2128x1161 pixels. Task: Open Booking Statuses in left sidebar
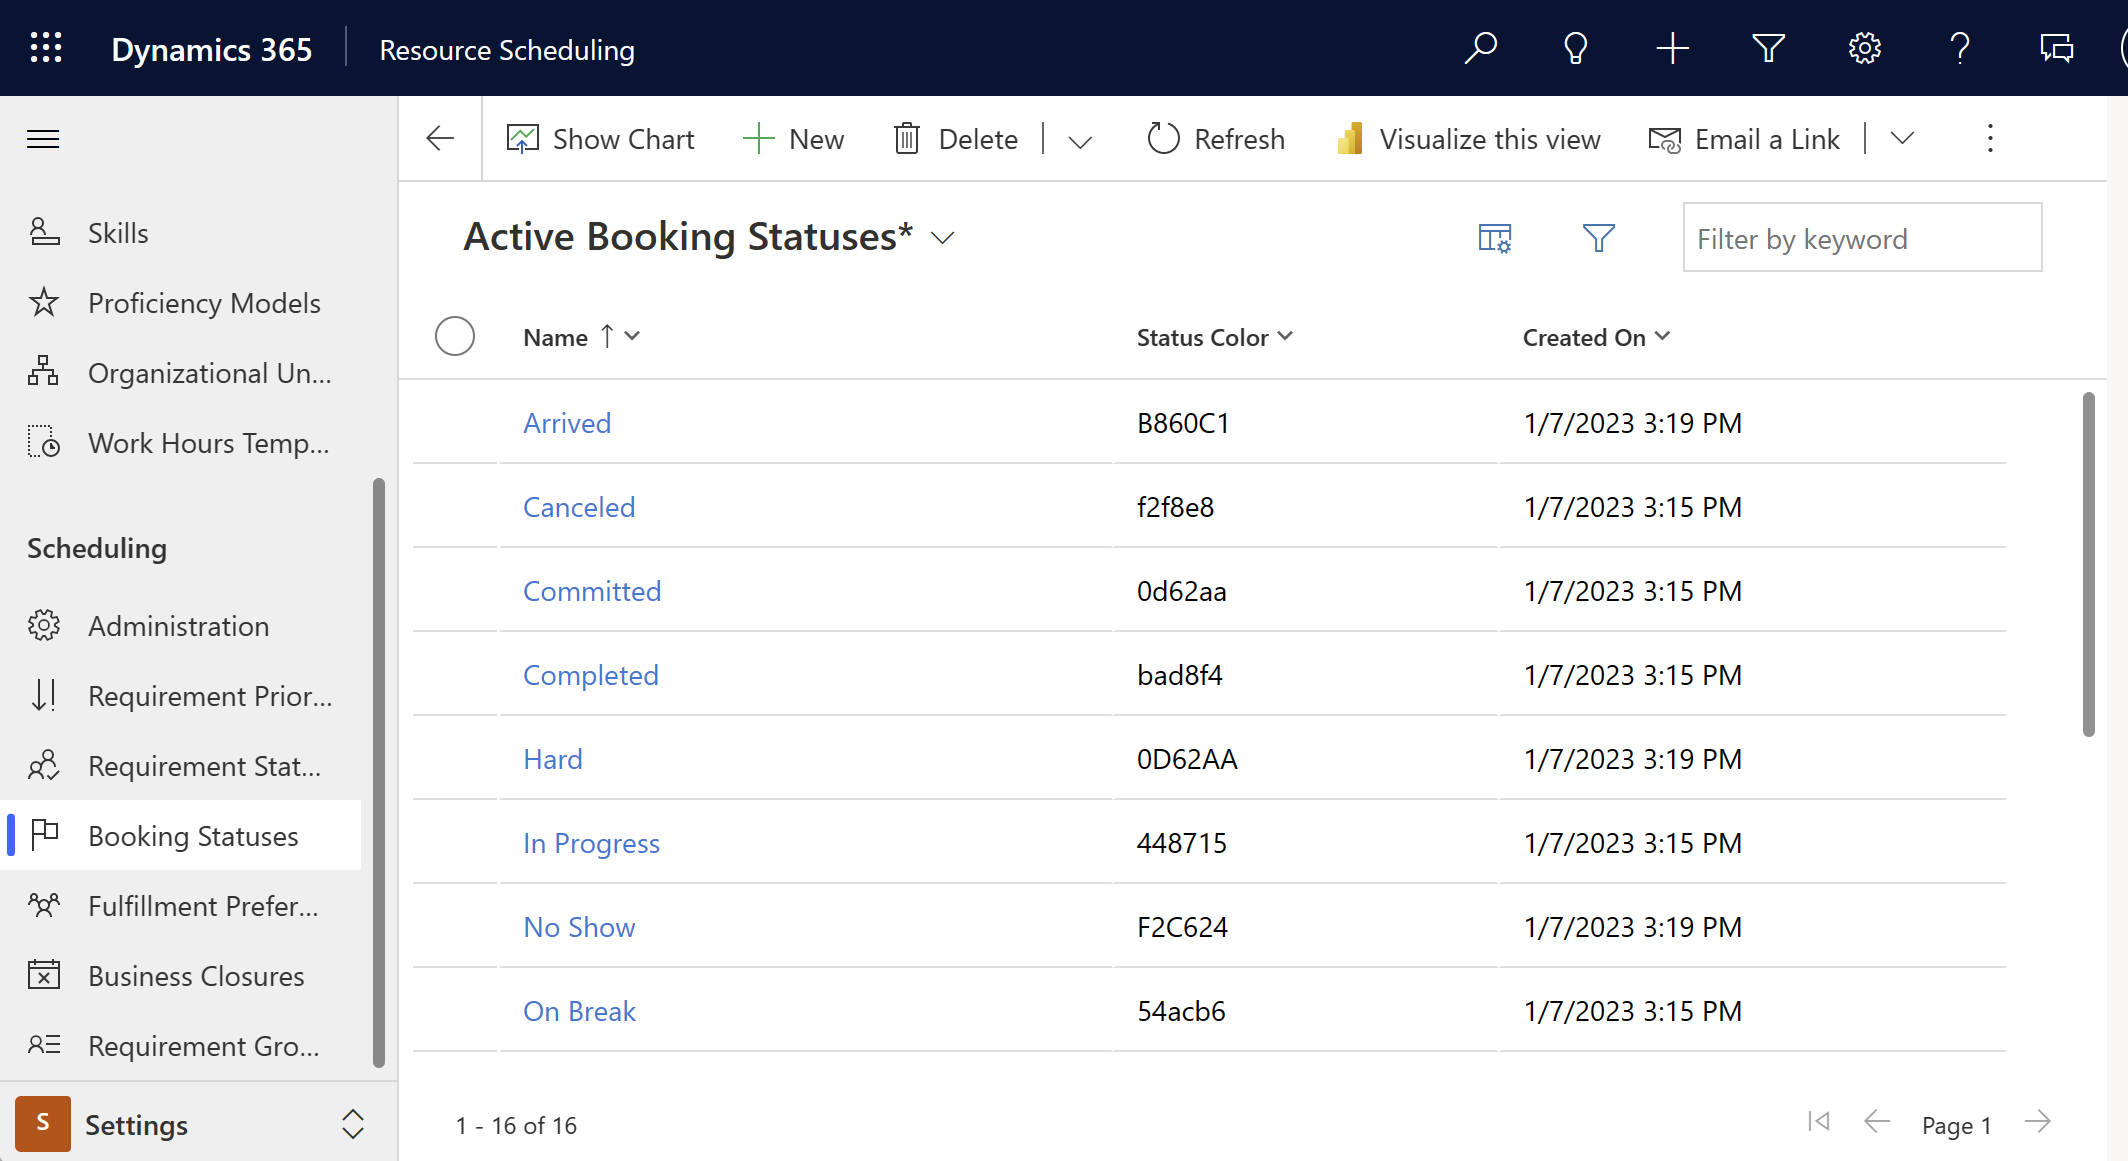192,834
